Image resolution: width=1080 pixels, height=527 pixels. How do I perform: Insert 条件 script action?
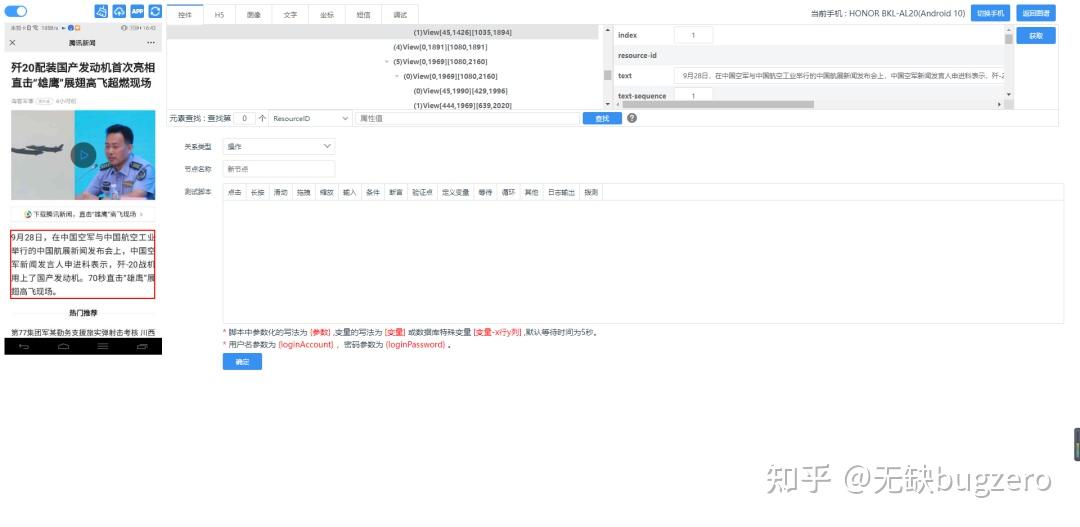pyautogui.click(x=373, y=193)
